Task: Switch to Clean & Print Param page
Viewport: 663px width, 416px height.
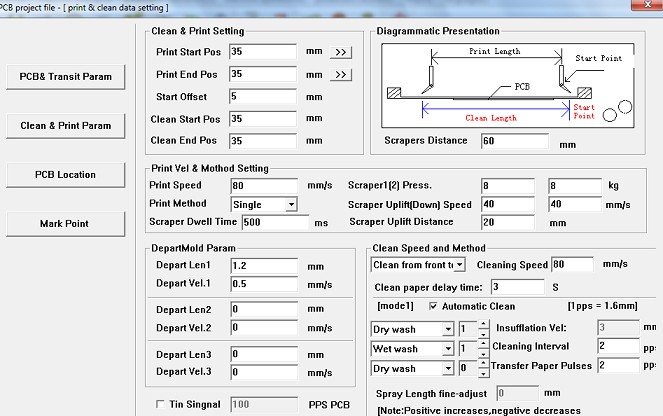Action: tap(65, 126)
